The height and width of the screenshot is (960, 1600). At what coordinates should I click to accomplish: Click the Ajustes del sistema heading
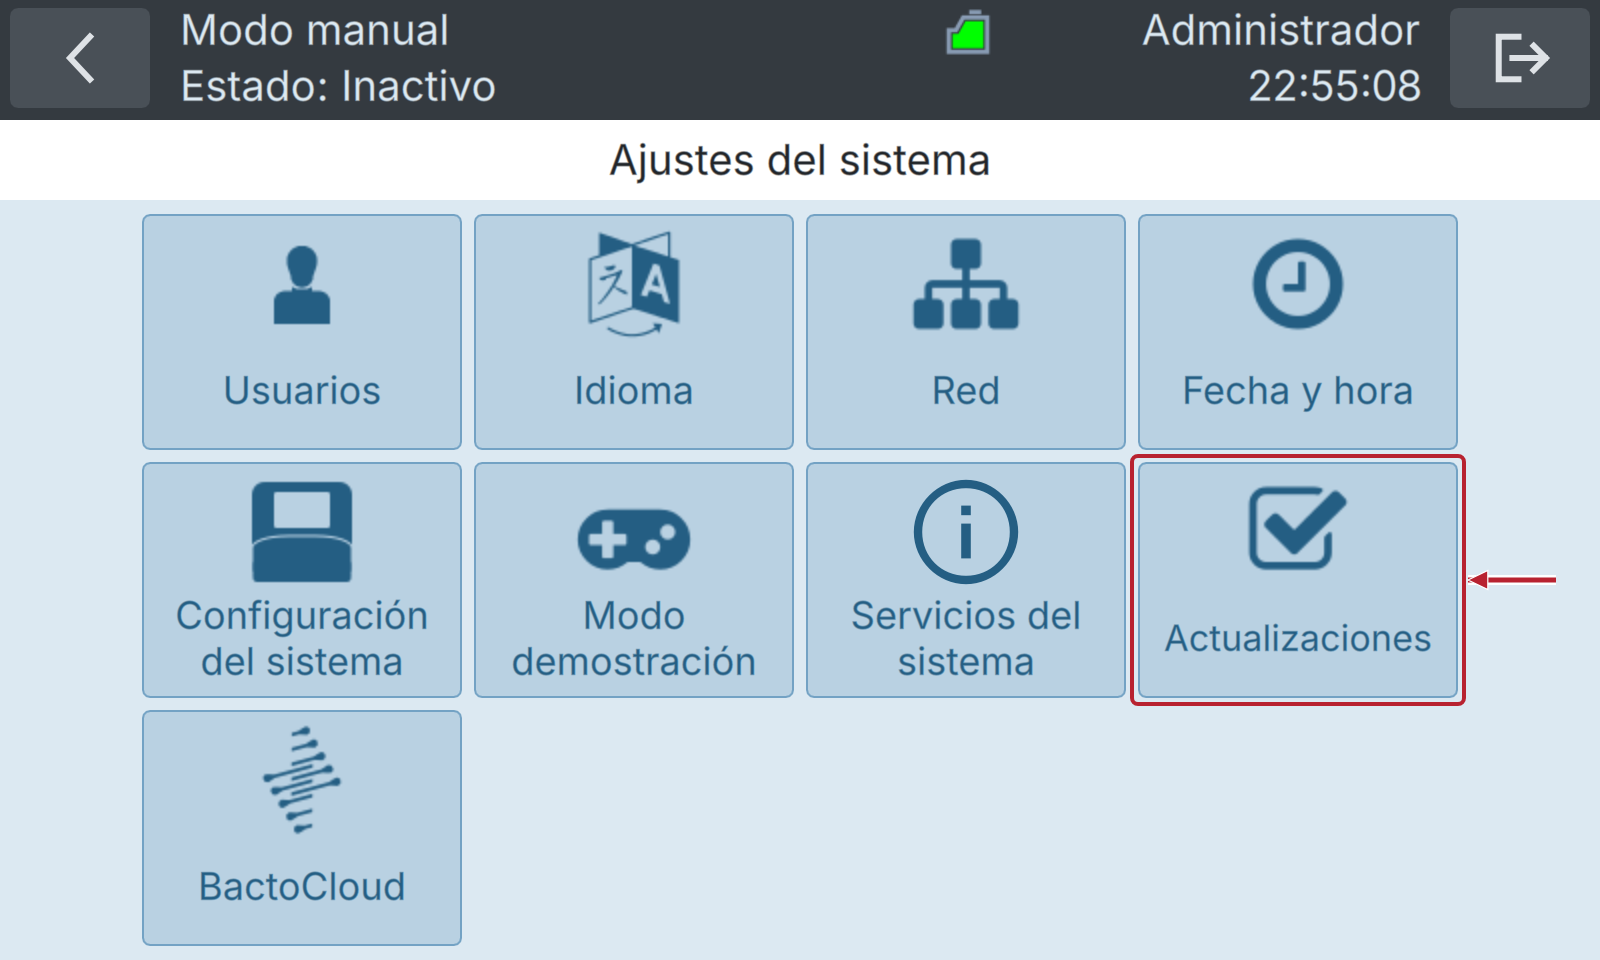click(800, 160)
